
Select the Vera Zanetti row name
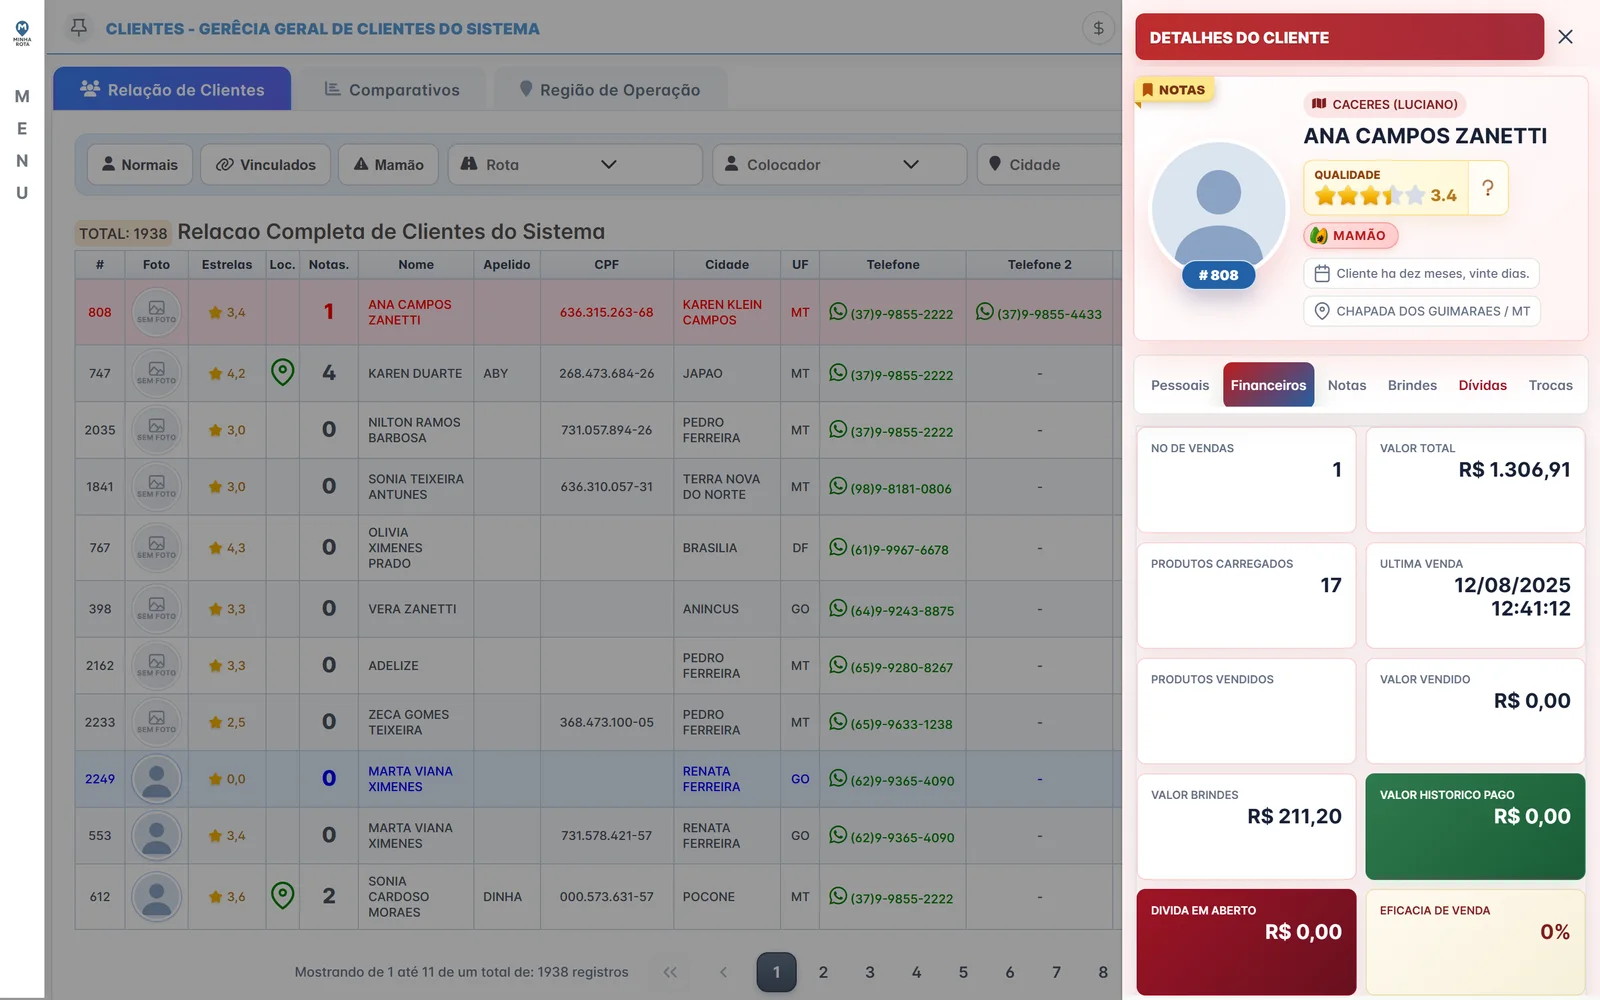(412, 609)
